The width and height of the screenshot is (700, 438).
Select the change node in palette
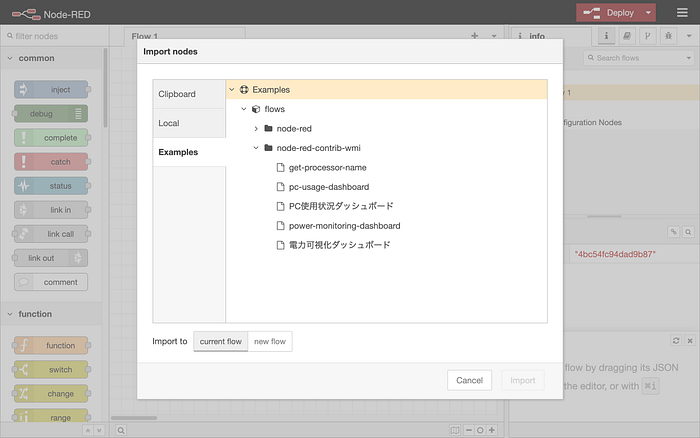point(51,393)
